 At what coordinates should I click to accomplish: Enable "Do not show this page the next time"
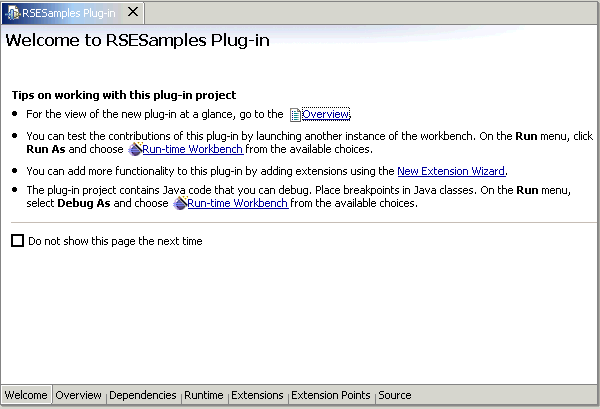click(17, 241)
